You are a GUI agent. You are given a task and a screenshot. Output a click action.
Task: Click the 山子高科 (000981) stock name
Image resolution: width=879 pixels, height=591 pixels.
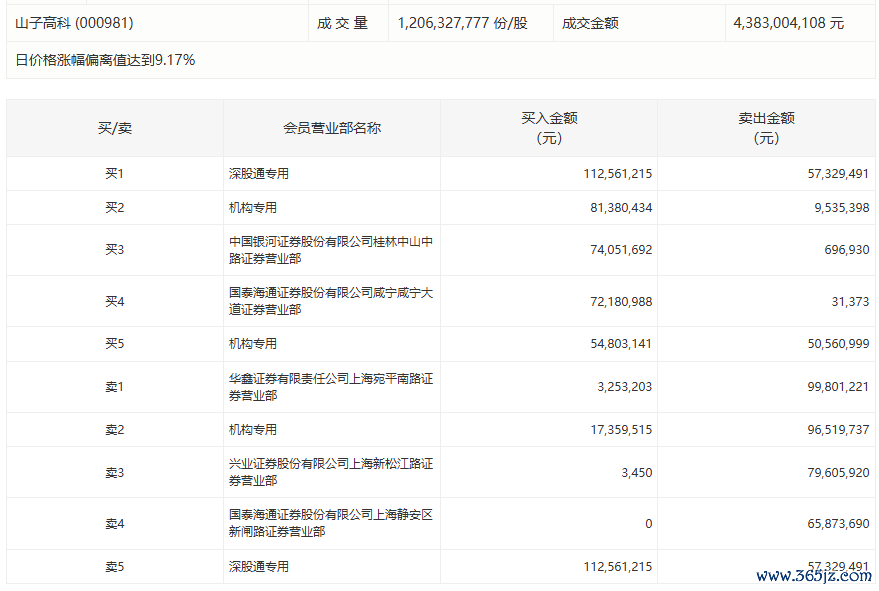[74, 22]
